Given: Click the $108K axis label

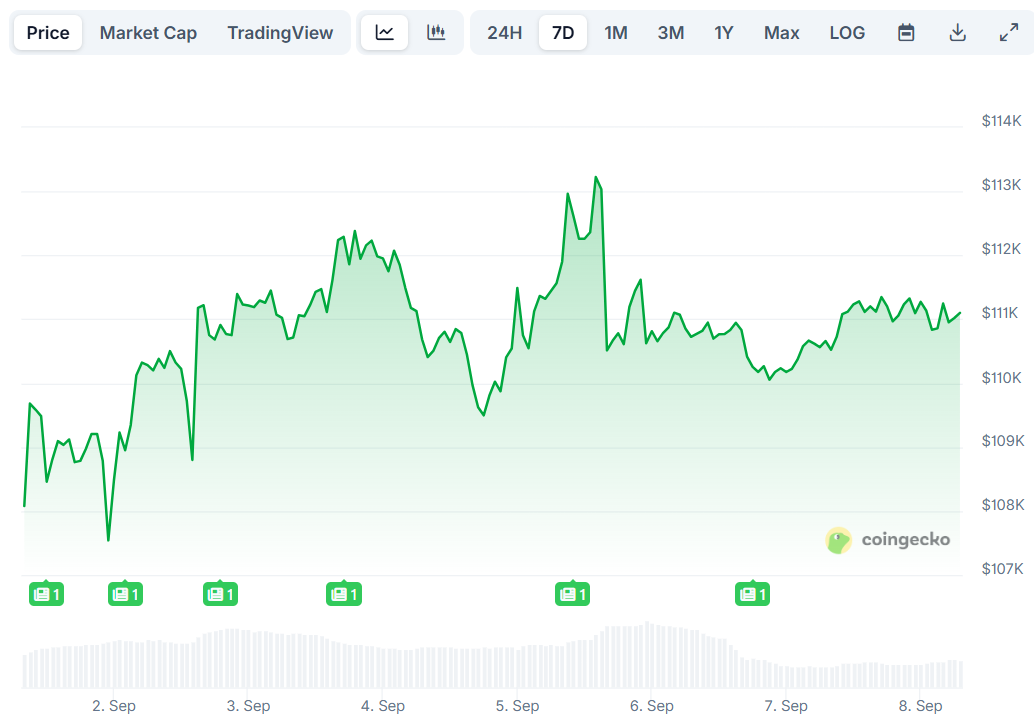Looking at the screenshot, I should click(x=1002, y=505).
